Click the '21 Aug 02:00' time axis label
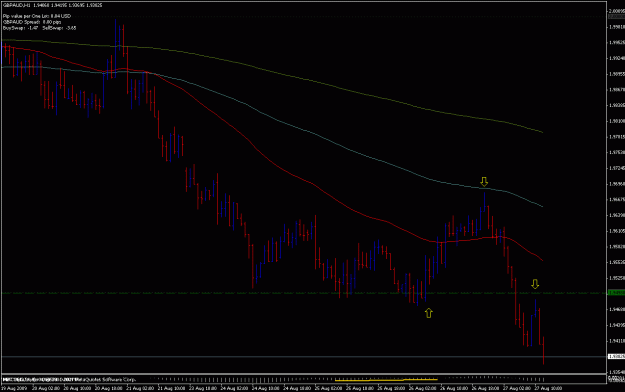The width and height of the screenshot is (625, 392). point(141,388)
